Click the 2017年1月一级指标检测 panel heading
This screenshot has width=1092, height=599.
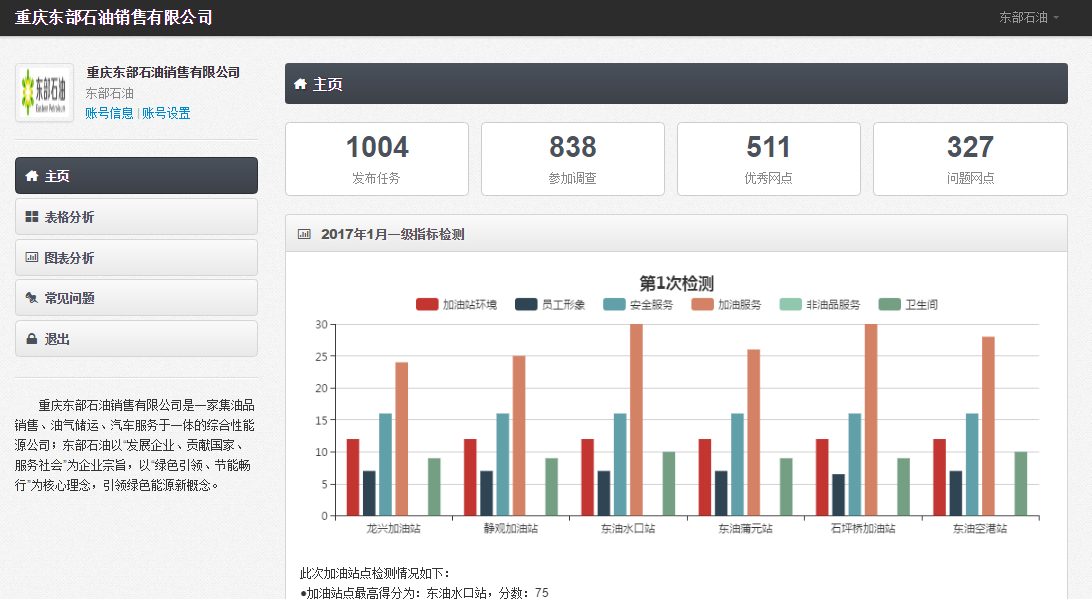tap(676, 234)
